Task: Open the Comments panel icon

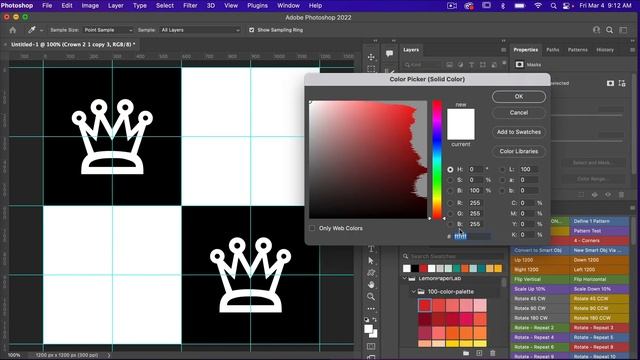Action: click(x=389, y=53)
